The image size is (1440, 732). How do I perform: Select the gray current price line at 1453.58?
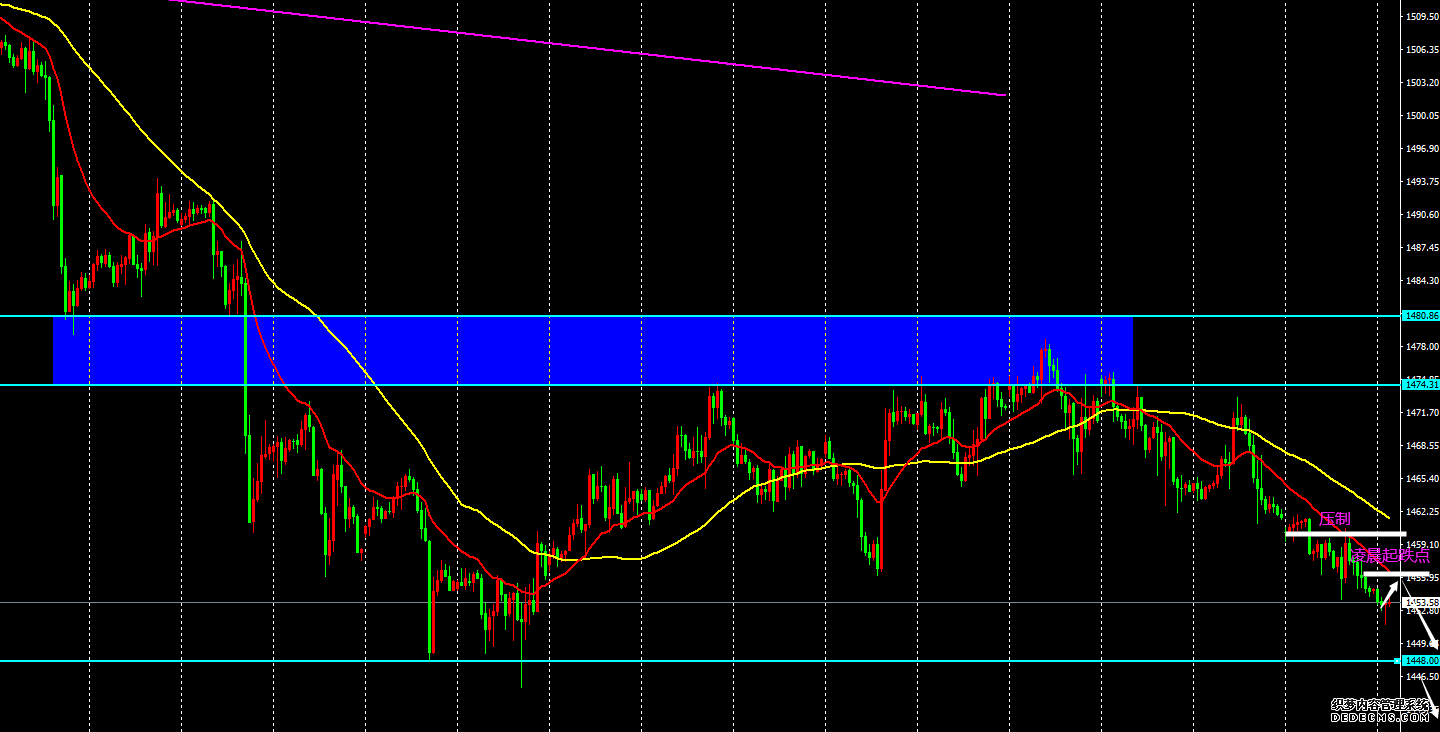pyautogui.click(x=698, y=602)
